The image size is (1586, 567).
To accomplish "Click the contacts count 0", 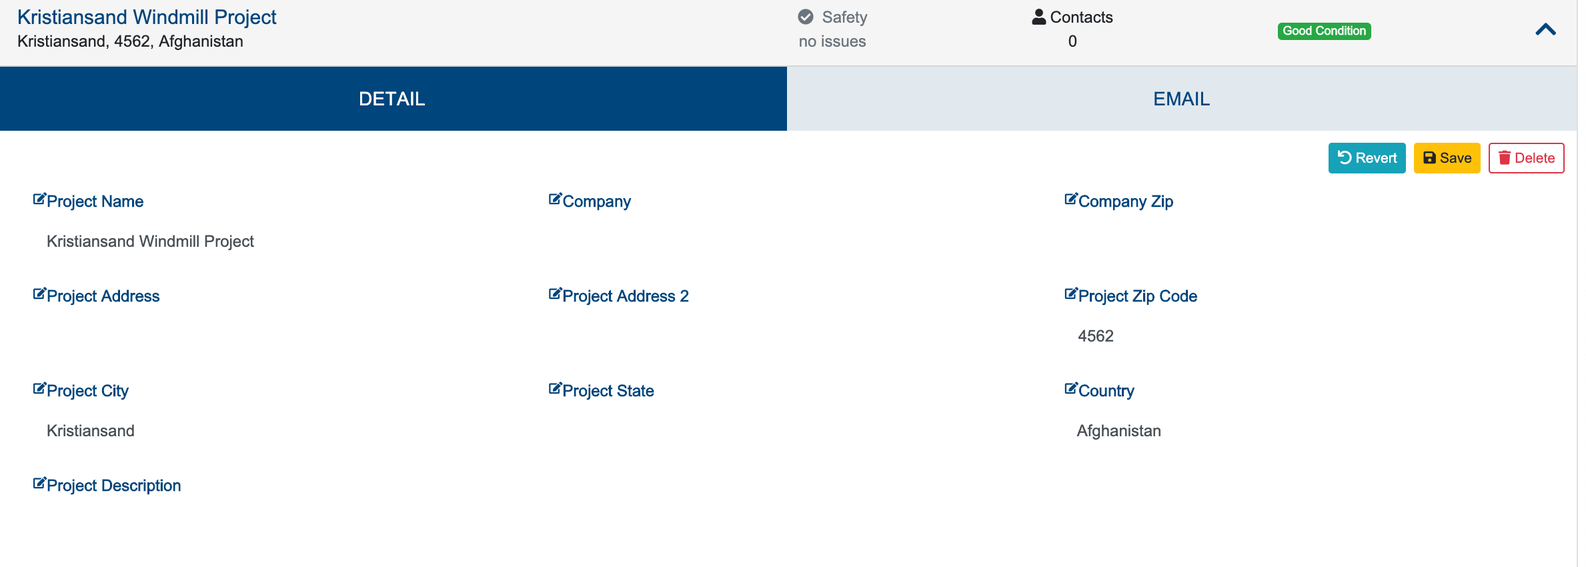I will [x=1073, y=41].
